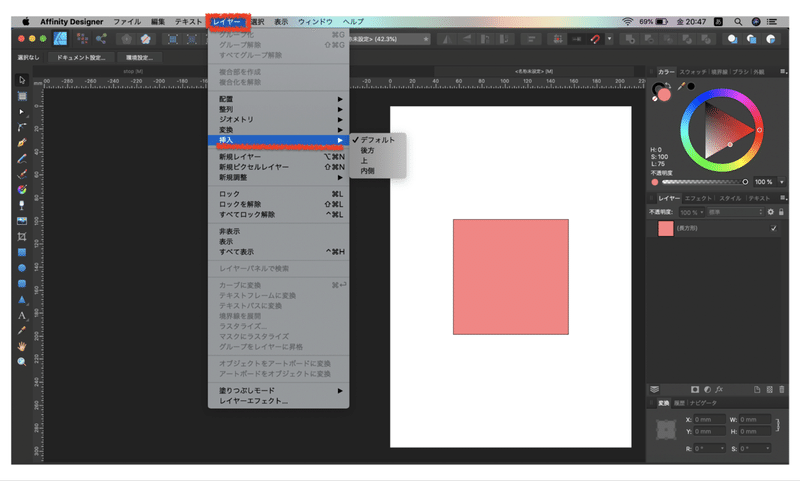This screenshot has height=481, width=800.
Task: Switch to the Pixel Persona
Action: (82, 39)
